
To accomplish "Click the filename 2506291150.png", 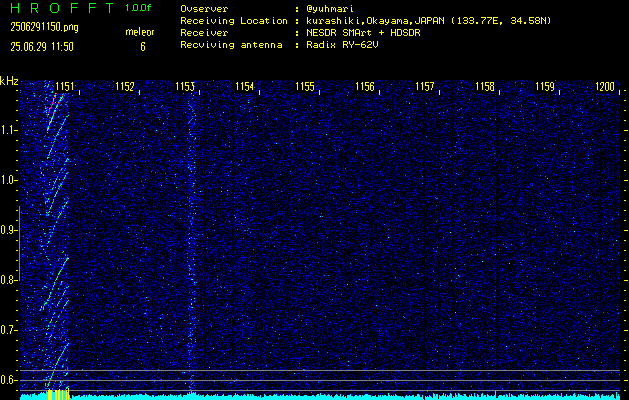I will tap(45, 27).
